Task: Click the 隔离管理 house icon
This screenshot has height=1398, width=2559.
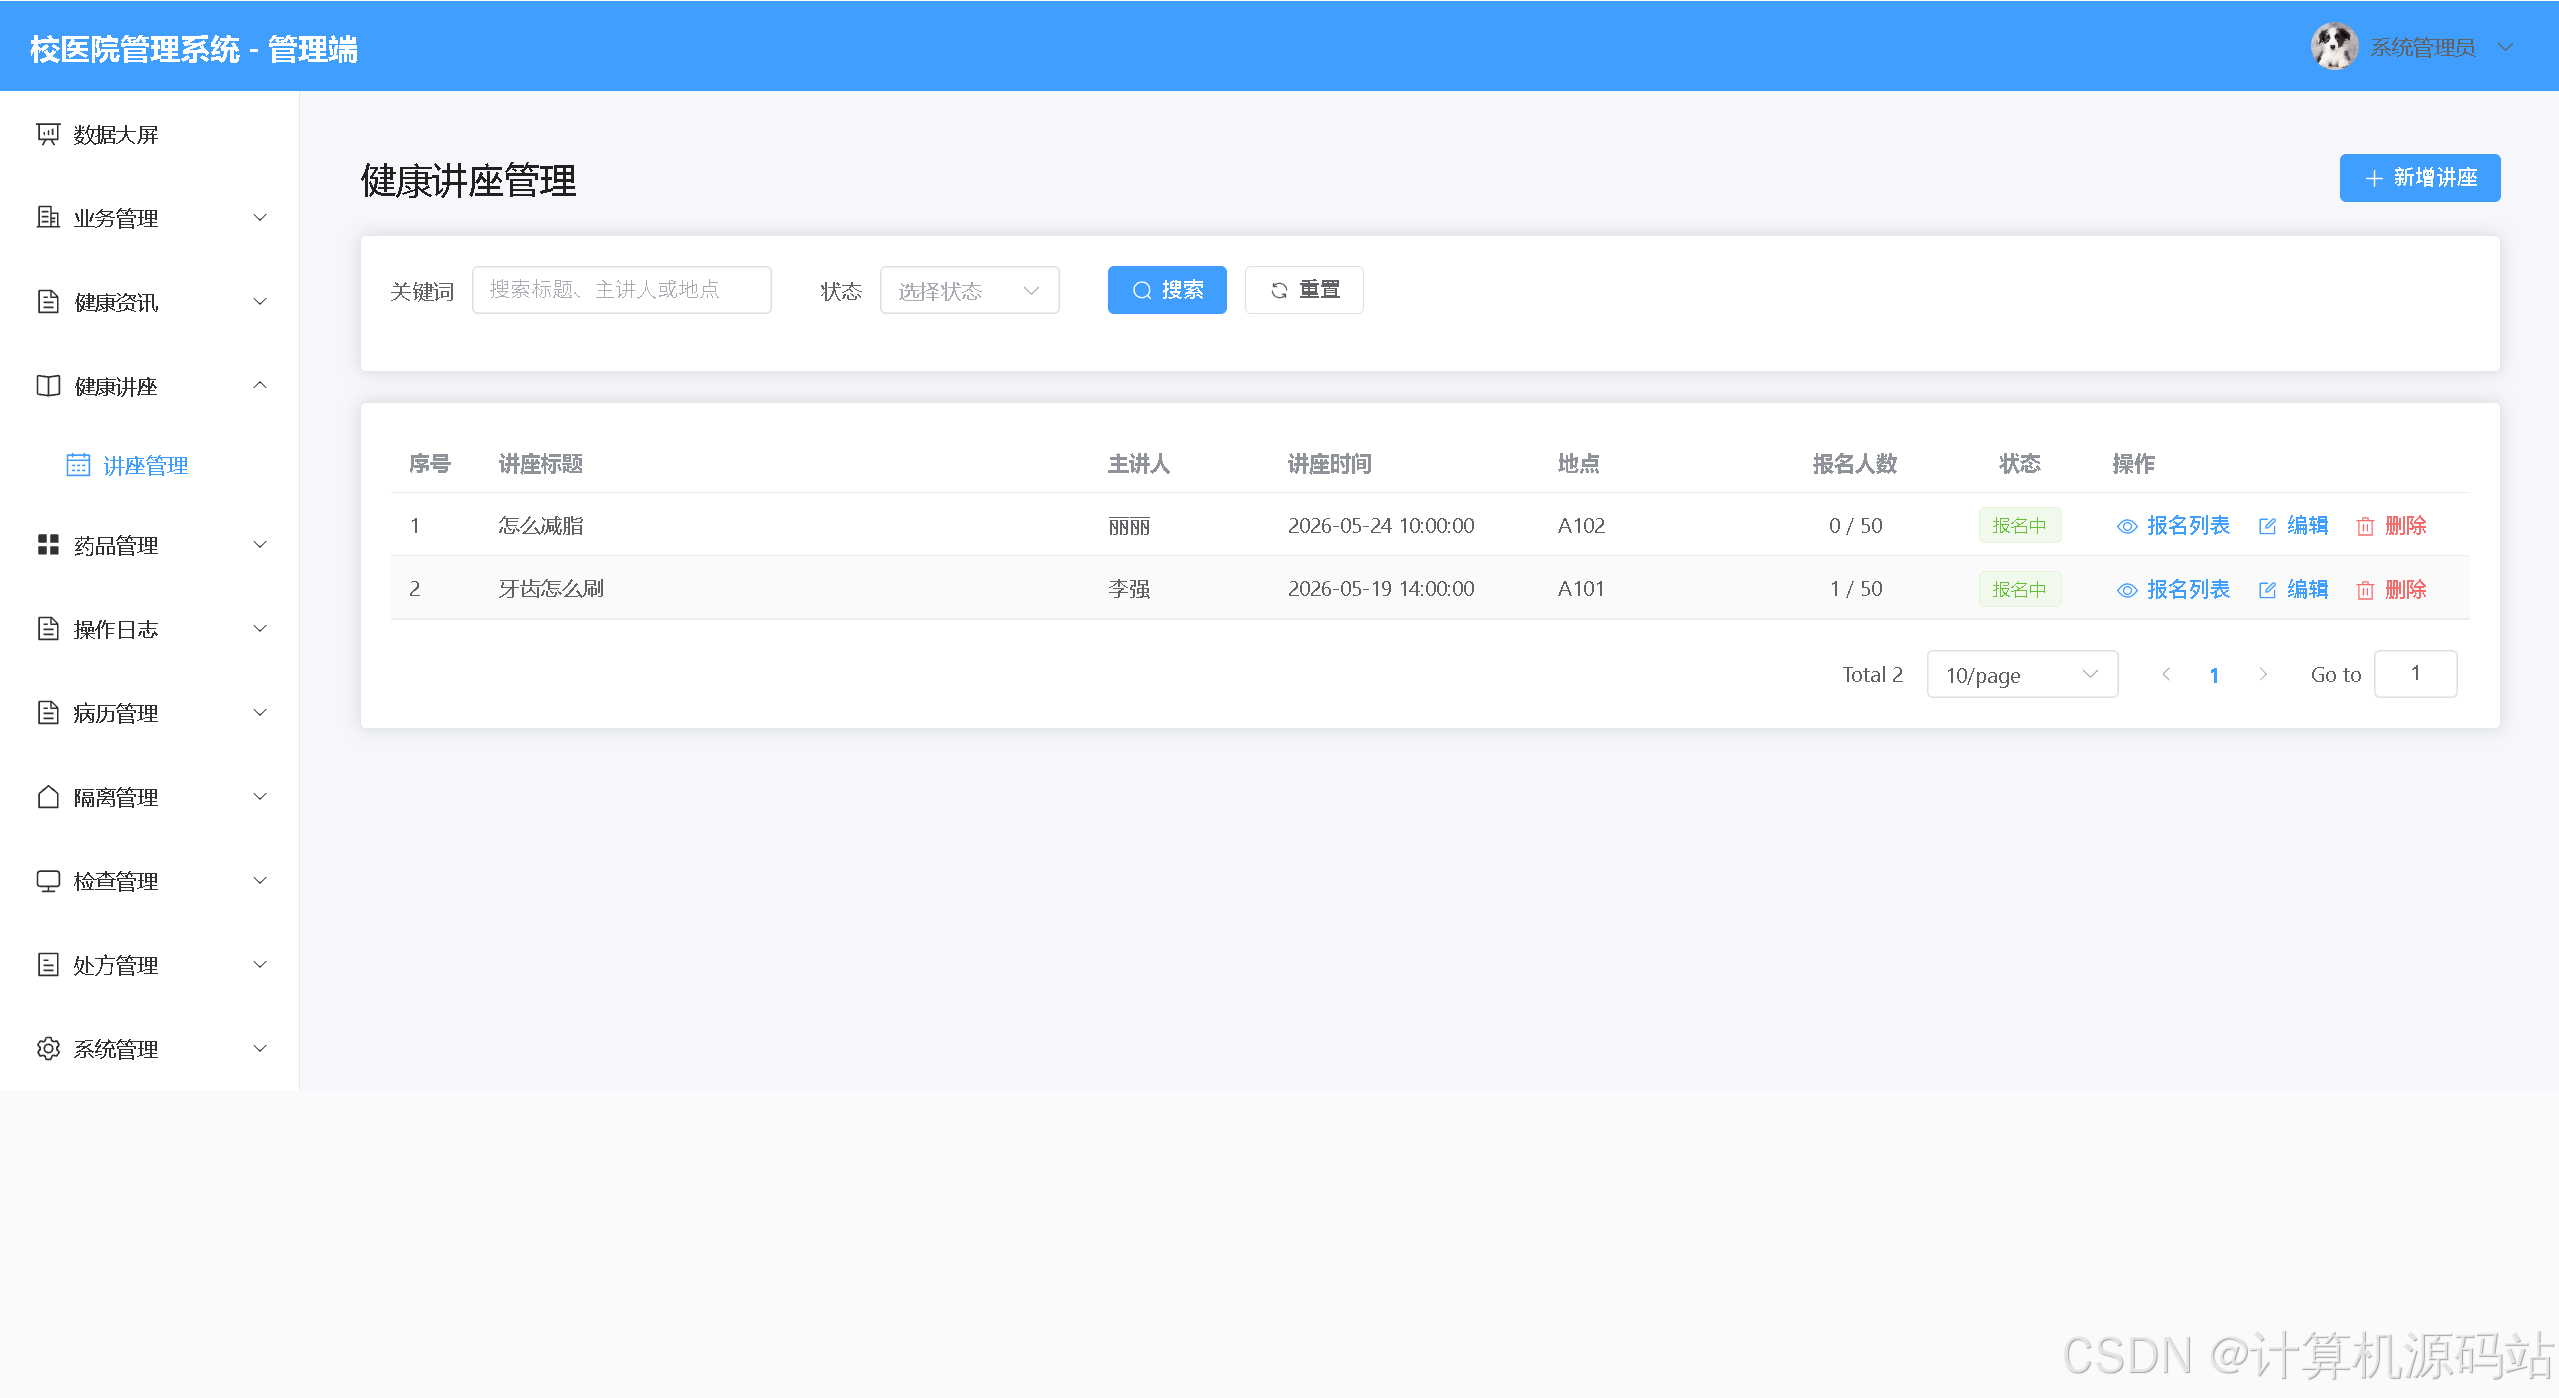Action: (x=48, y=797)
